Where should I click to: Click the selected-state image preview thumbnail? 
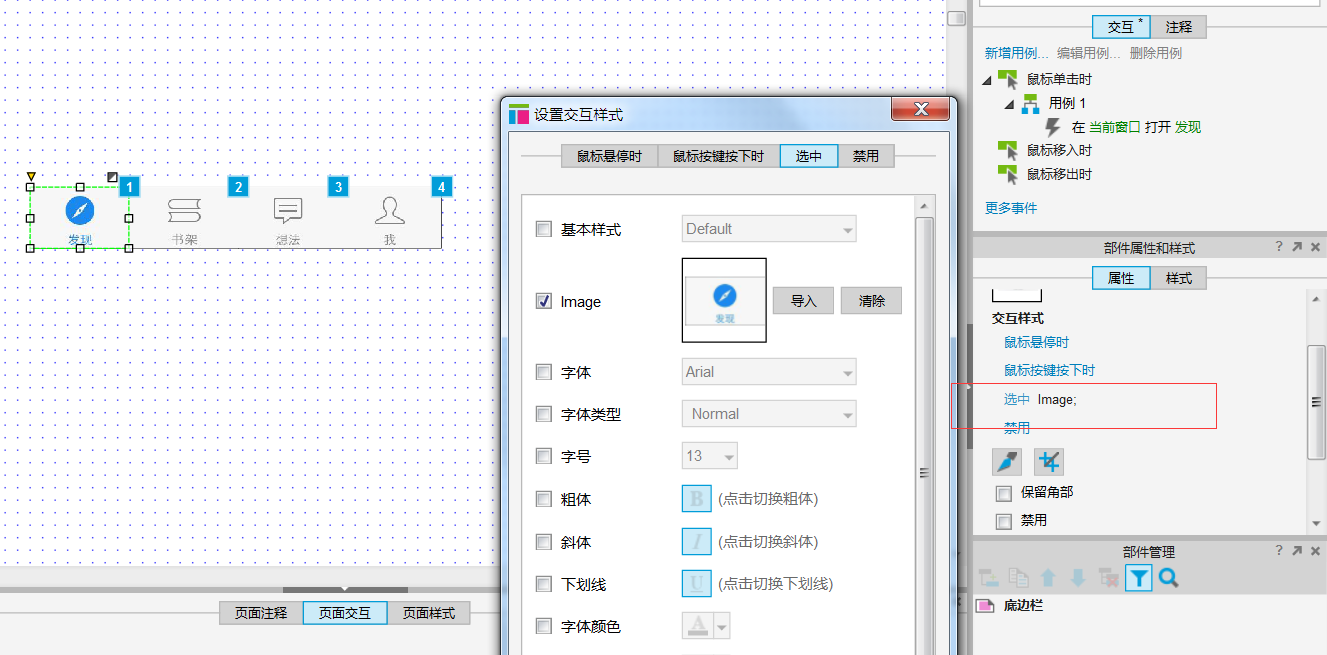(x=724, y=300)
